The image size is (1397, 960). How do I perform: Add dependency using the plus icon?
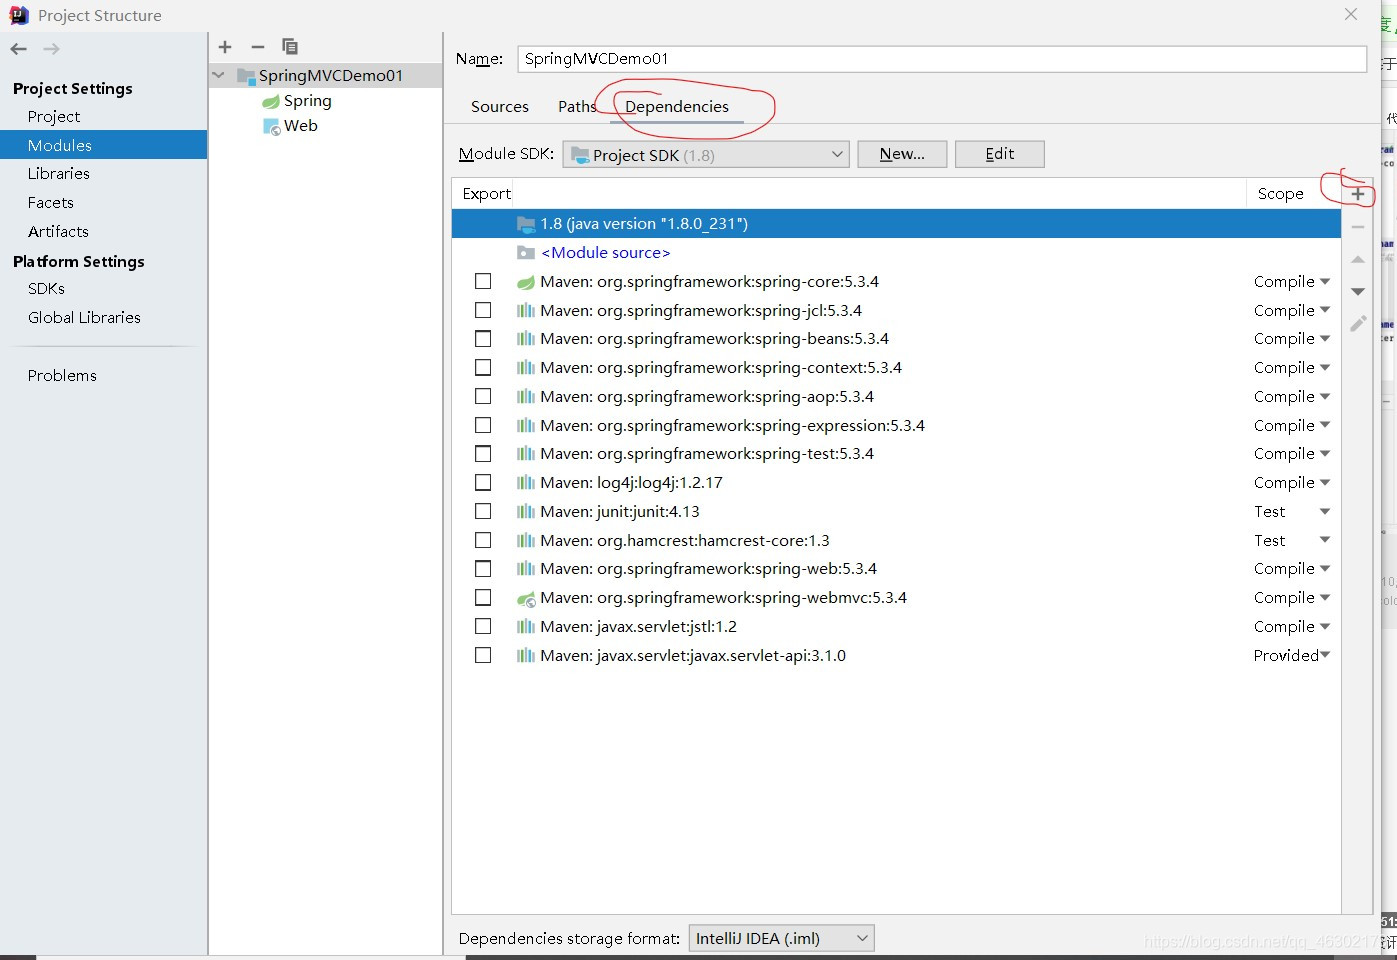click(x=1358, y=194)
